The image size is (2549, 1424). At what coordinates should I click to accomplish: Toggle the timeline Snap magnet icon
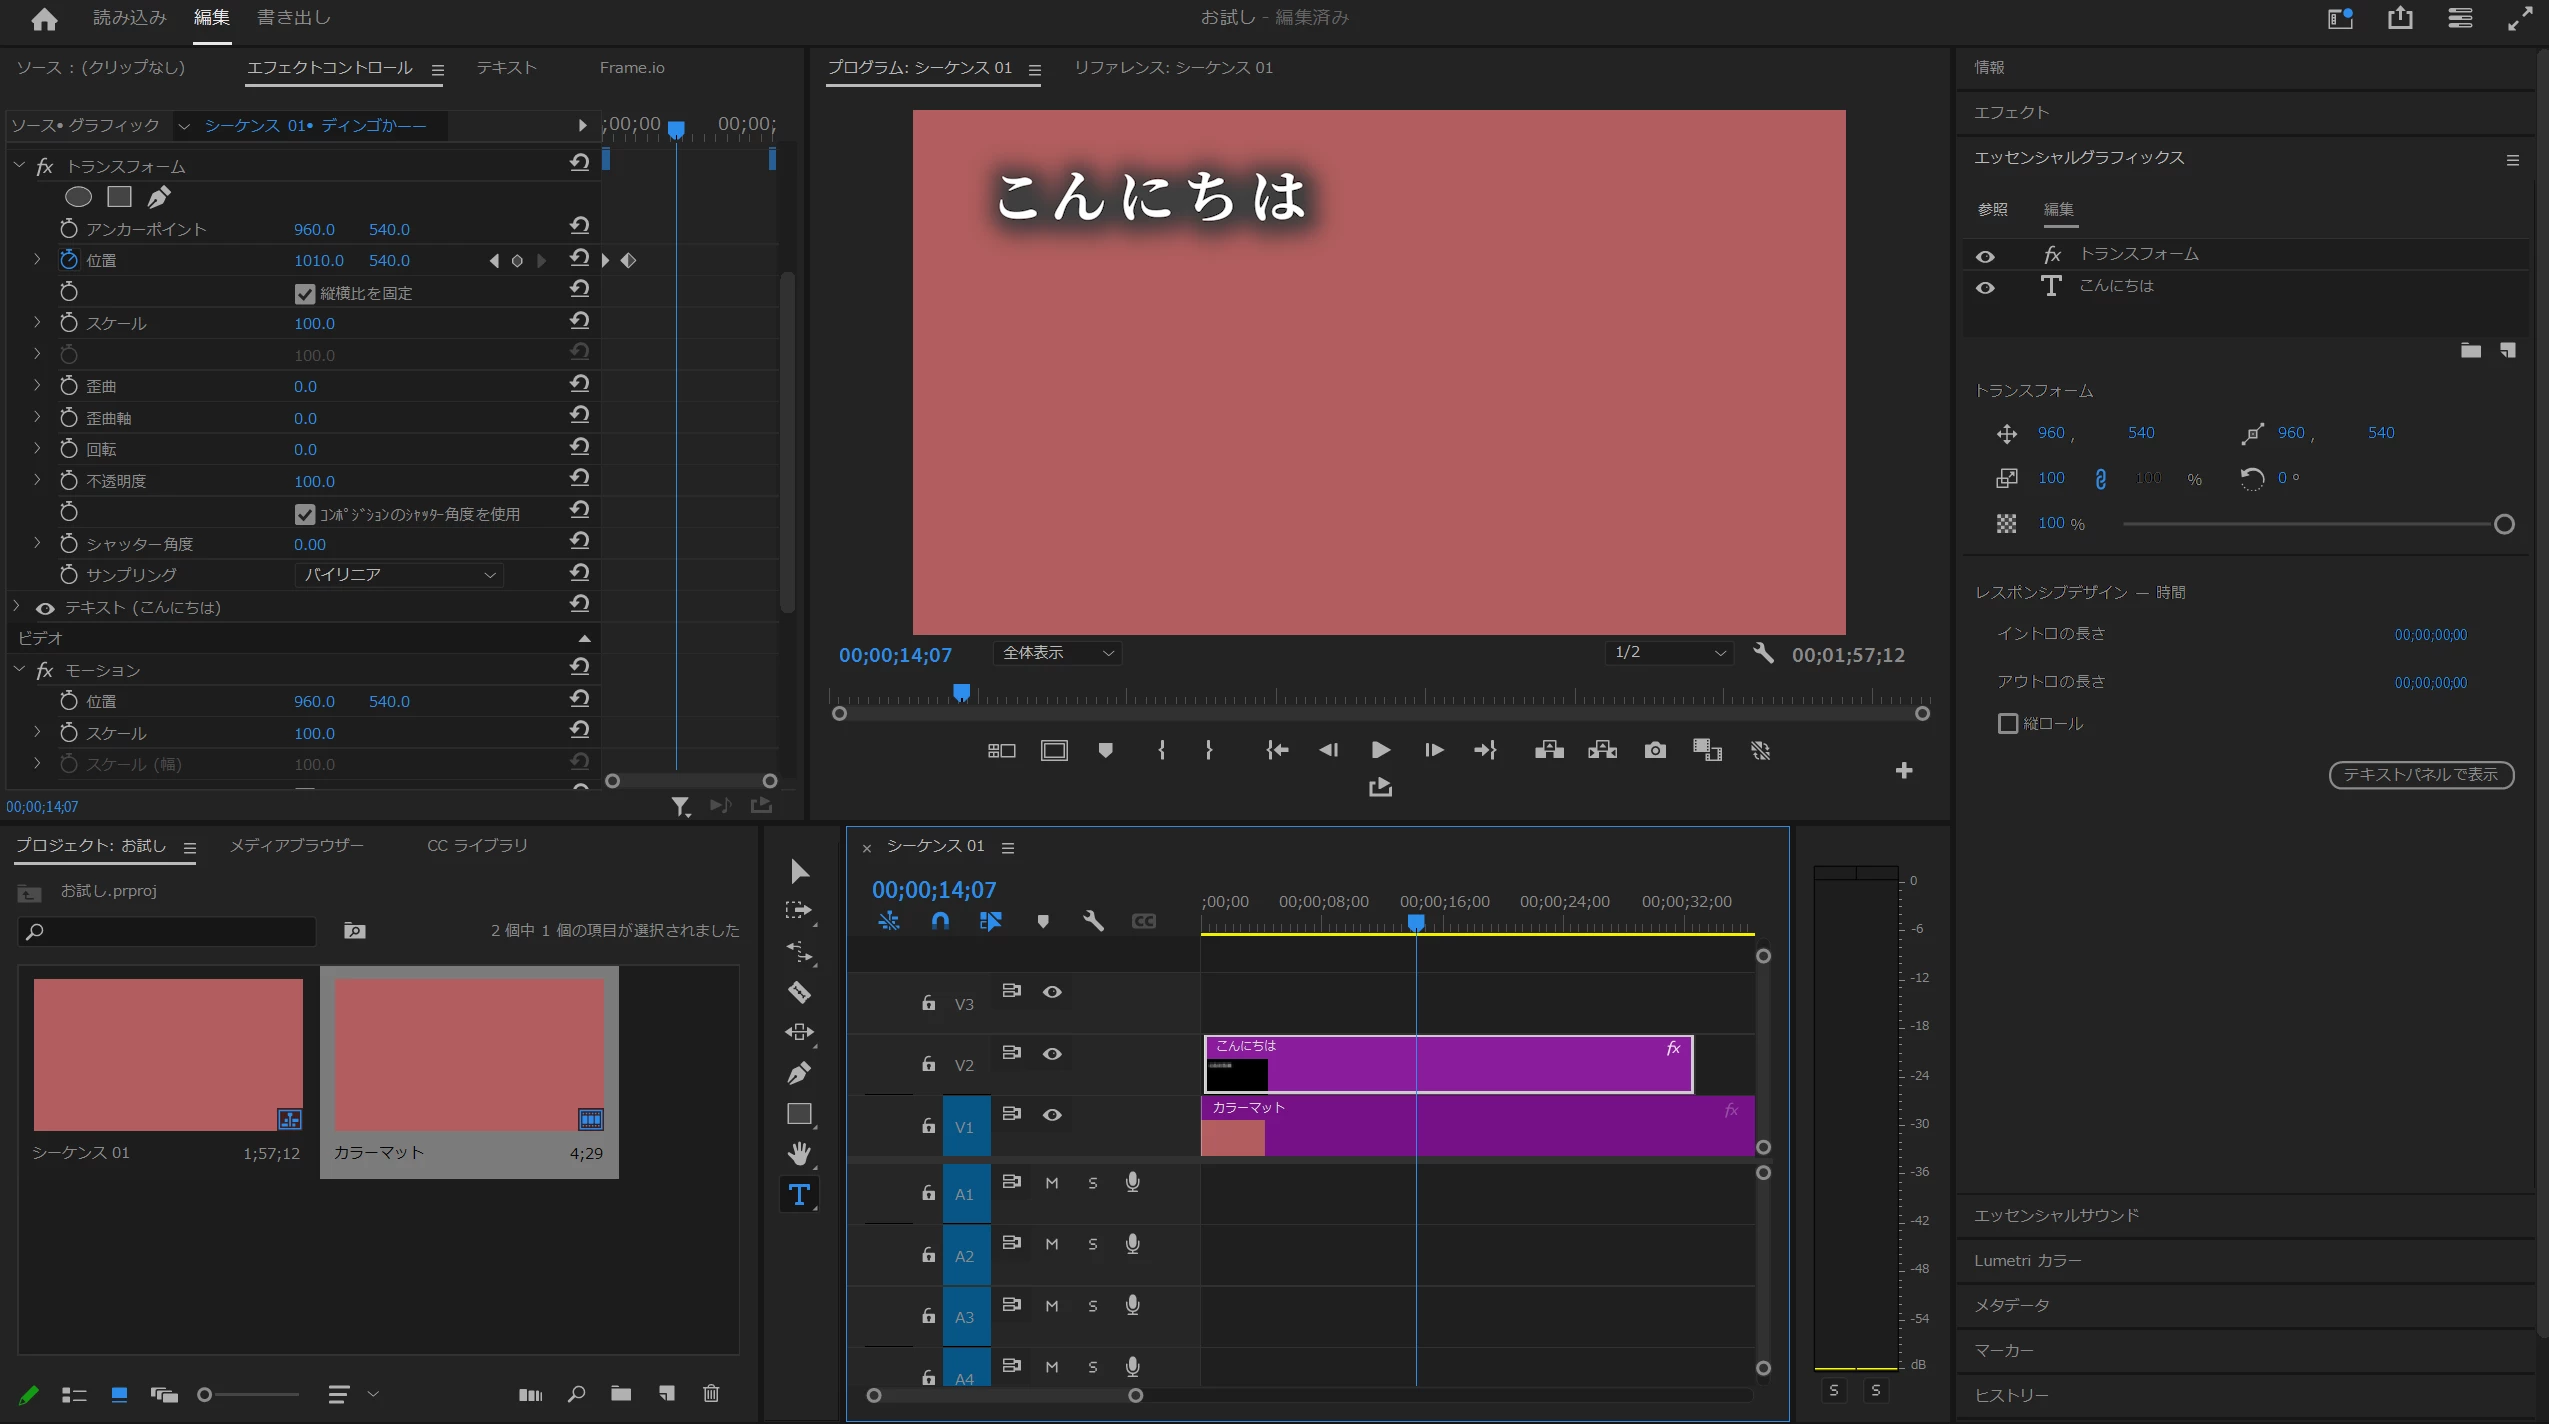pyautogui.click(x=940, y=921)
